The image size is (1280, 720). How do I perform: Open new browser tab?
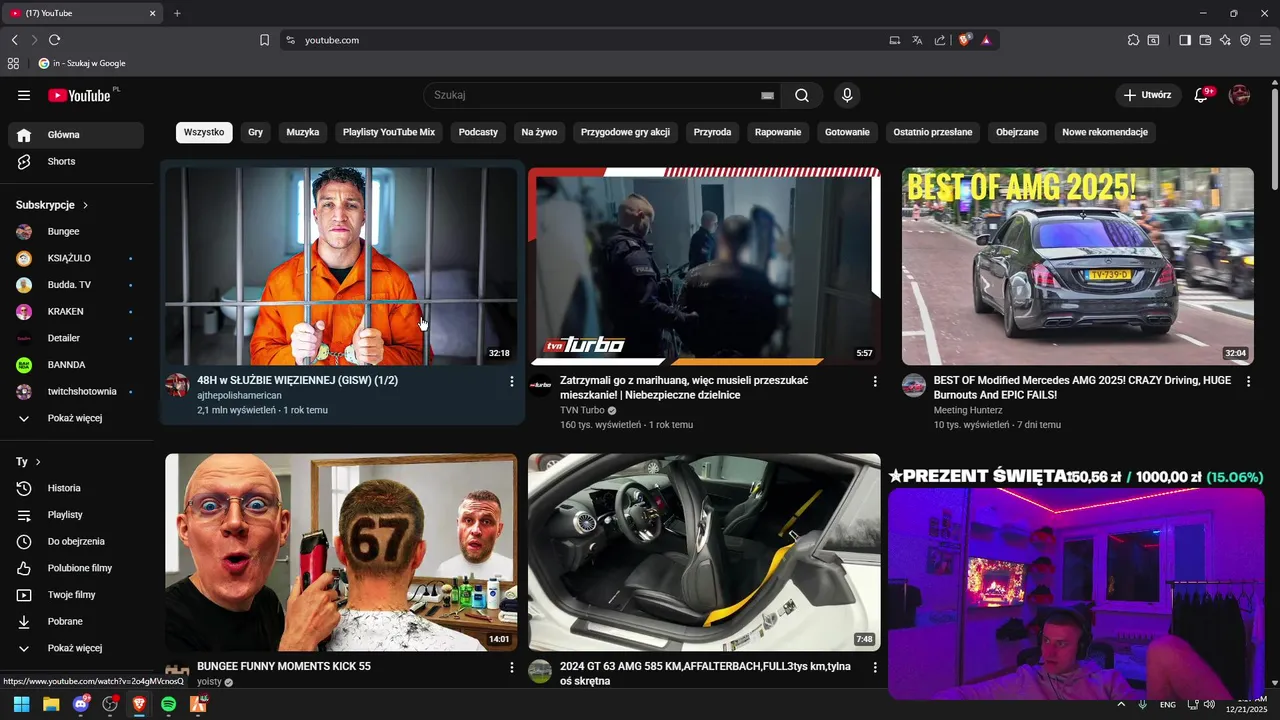[177, 13]
